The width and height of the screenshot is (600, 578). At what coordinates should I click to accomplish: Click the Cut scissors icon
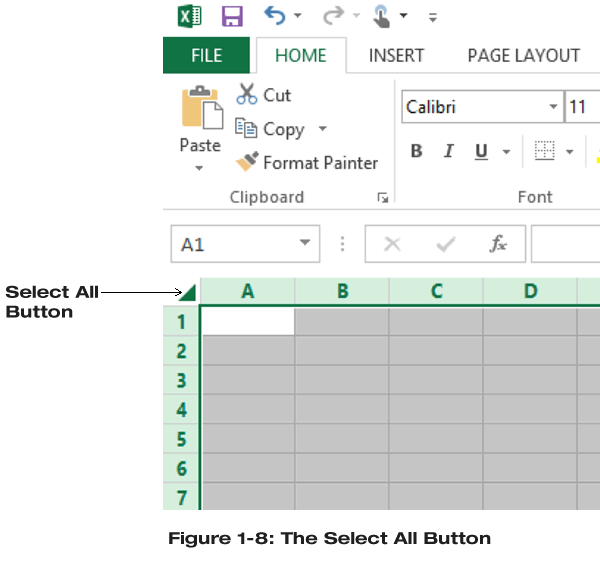click(247, 95)
